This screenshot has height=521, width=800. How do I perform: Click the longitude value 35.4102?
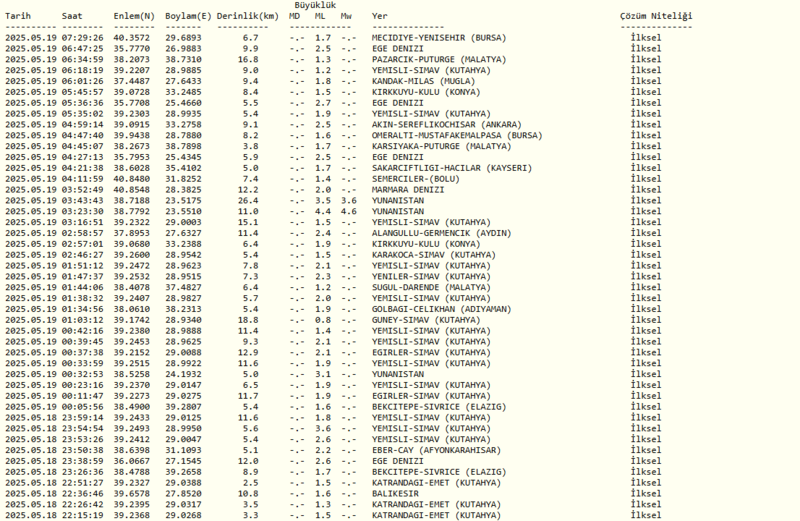[183, 168]
